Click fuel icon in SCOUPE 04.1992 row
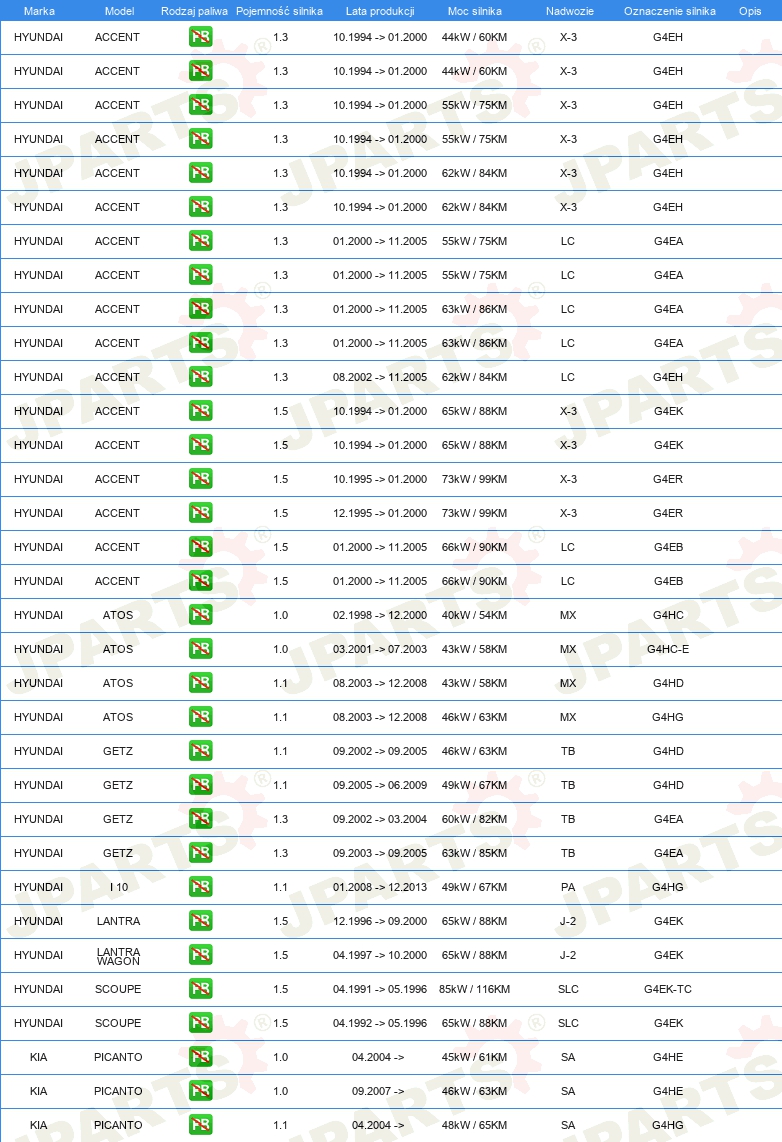This screenshot has height=1142, width=782. [x=201, y=1023]
